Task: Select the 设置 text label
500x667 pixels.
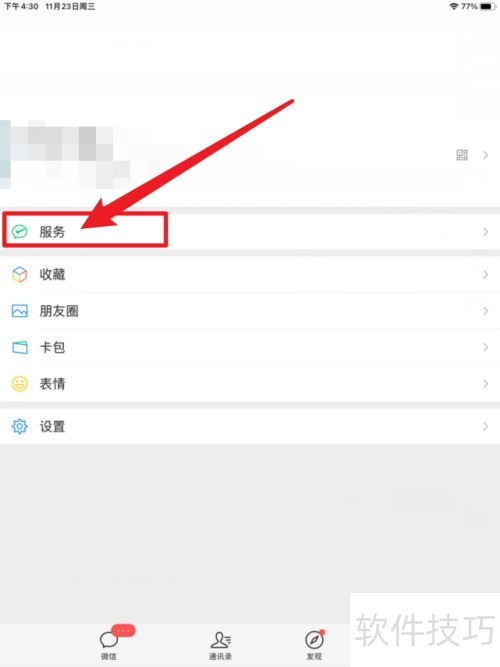Action: 52,426
